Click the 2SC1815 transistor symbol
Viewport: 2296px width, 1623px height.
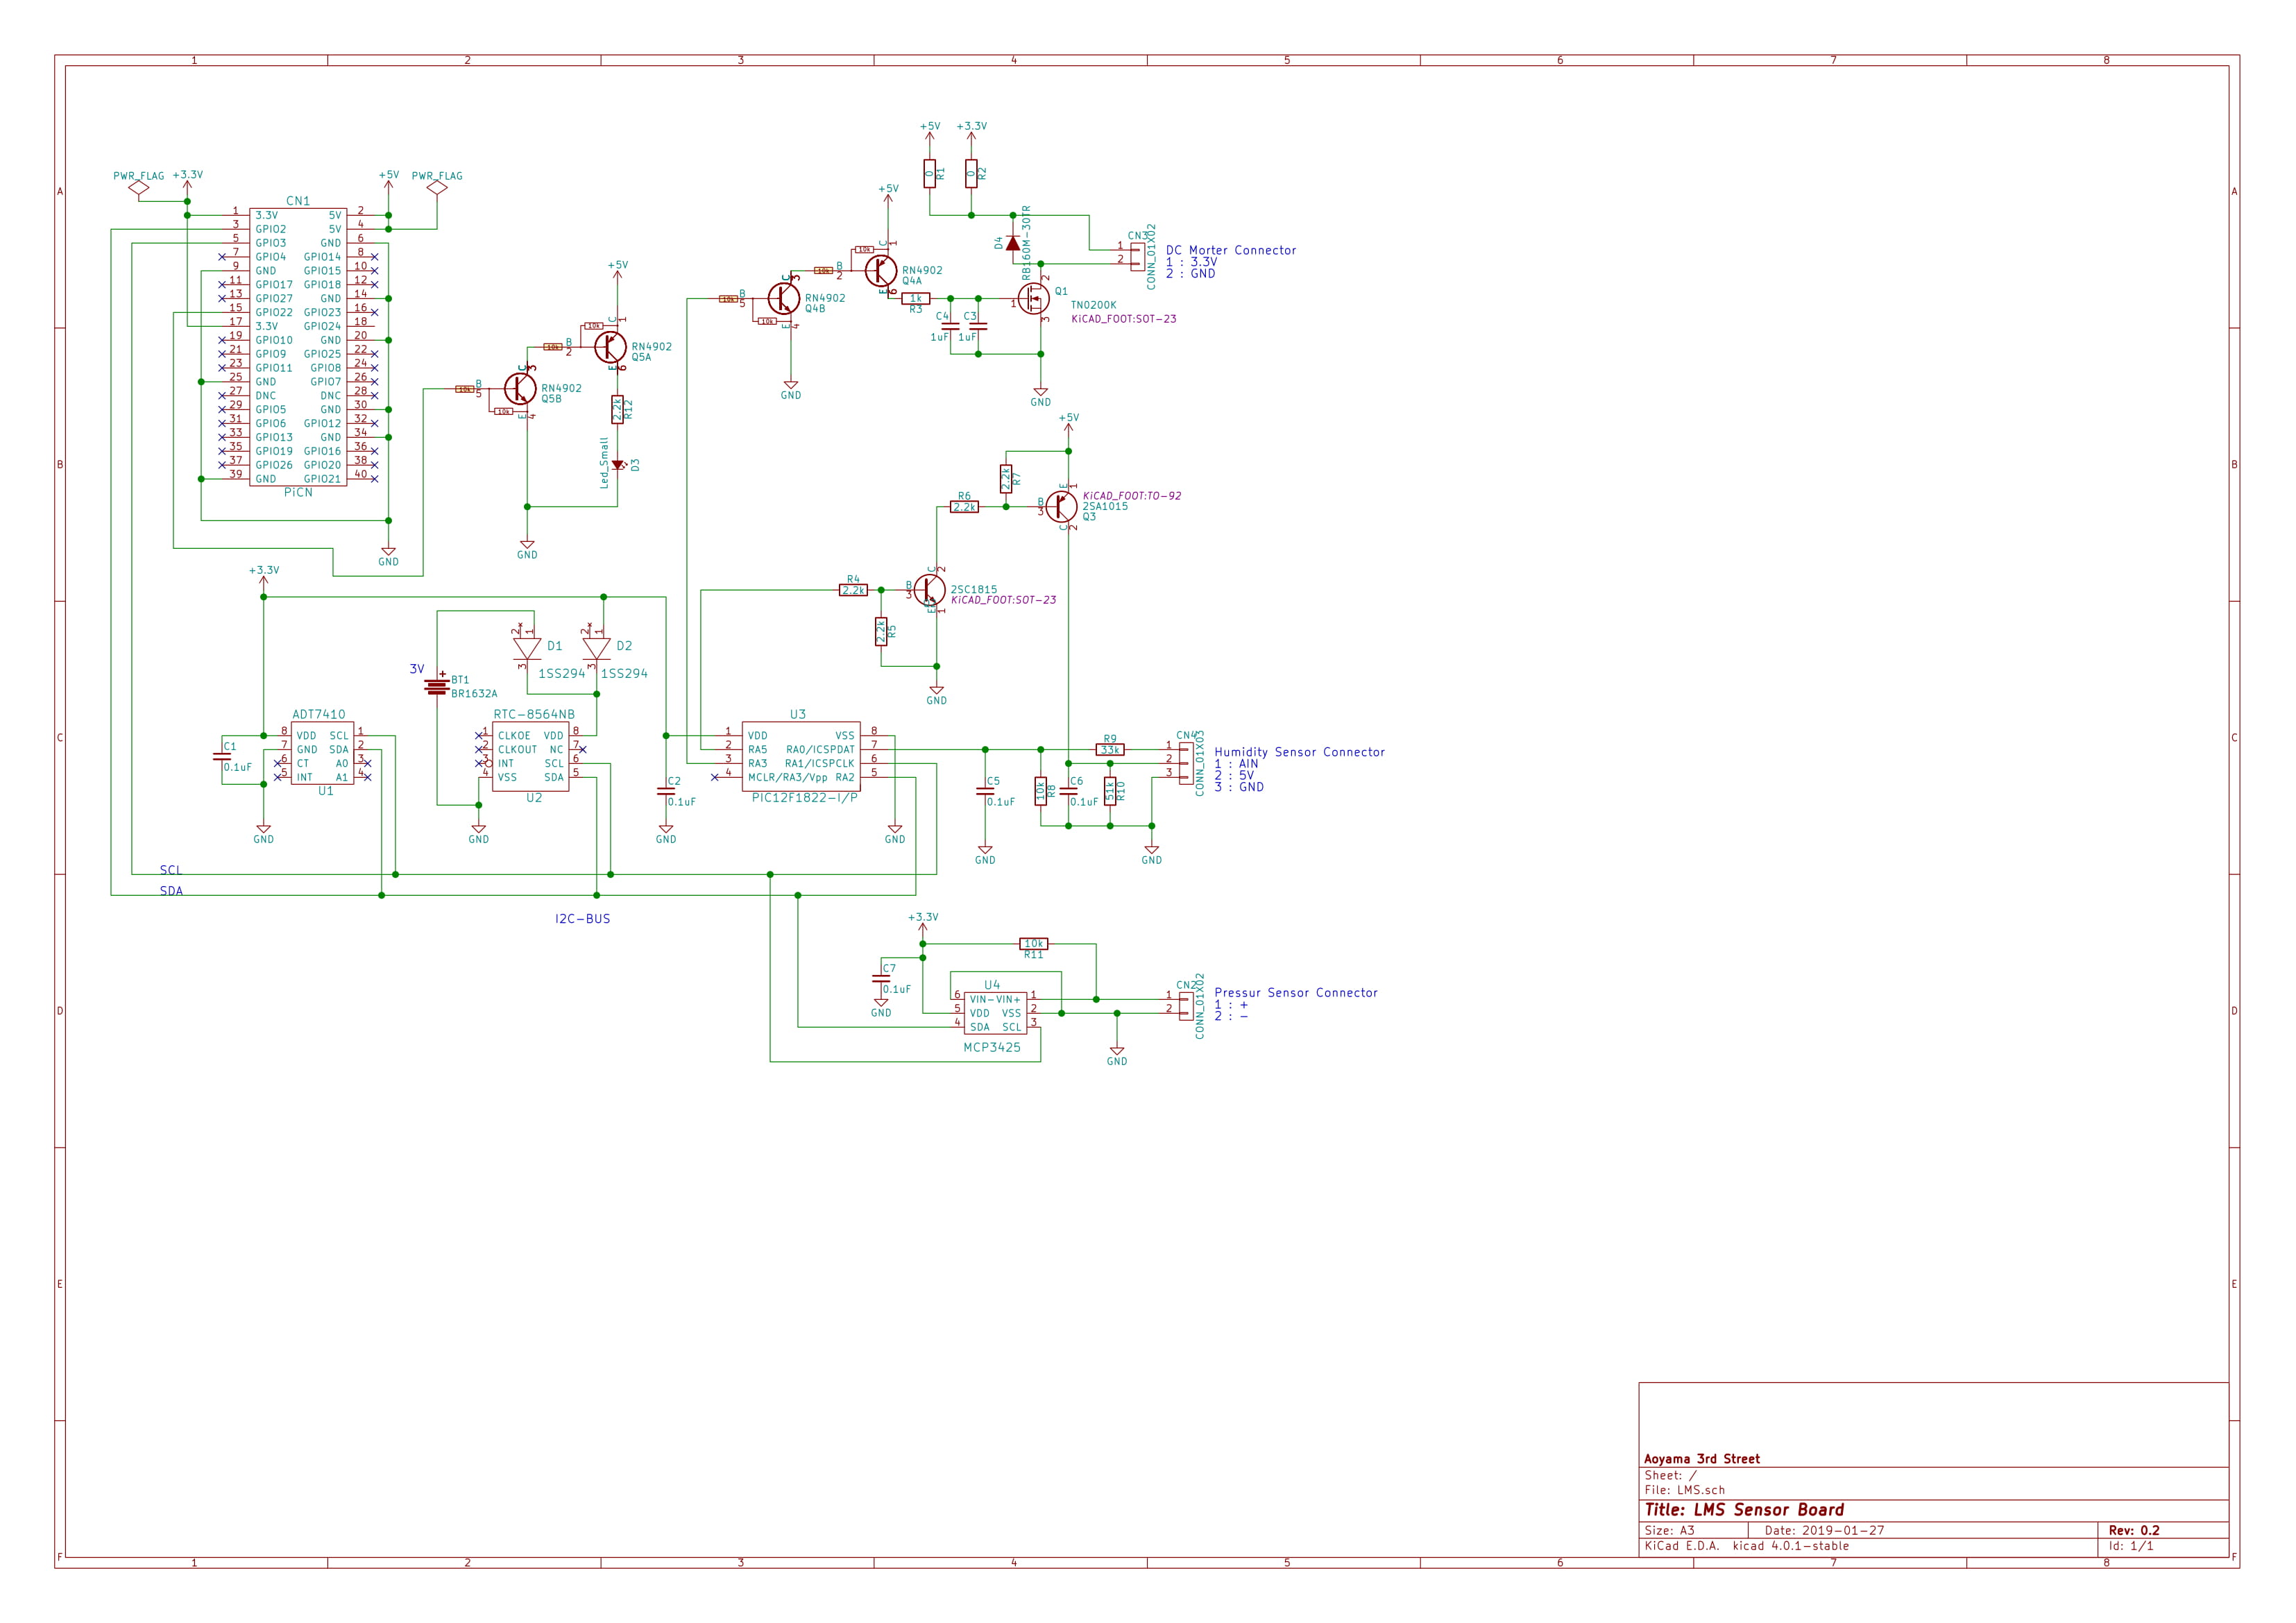pos(930,590)
